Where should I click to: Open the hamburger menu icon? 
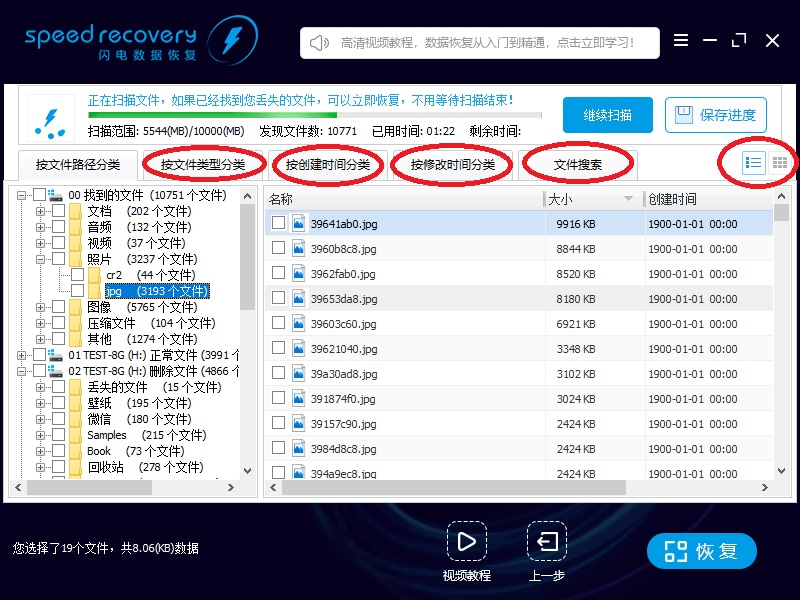[681, 41]
